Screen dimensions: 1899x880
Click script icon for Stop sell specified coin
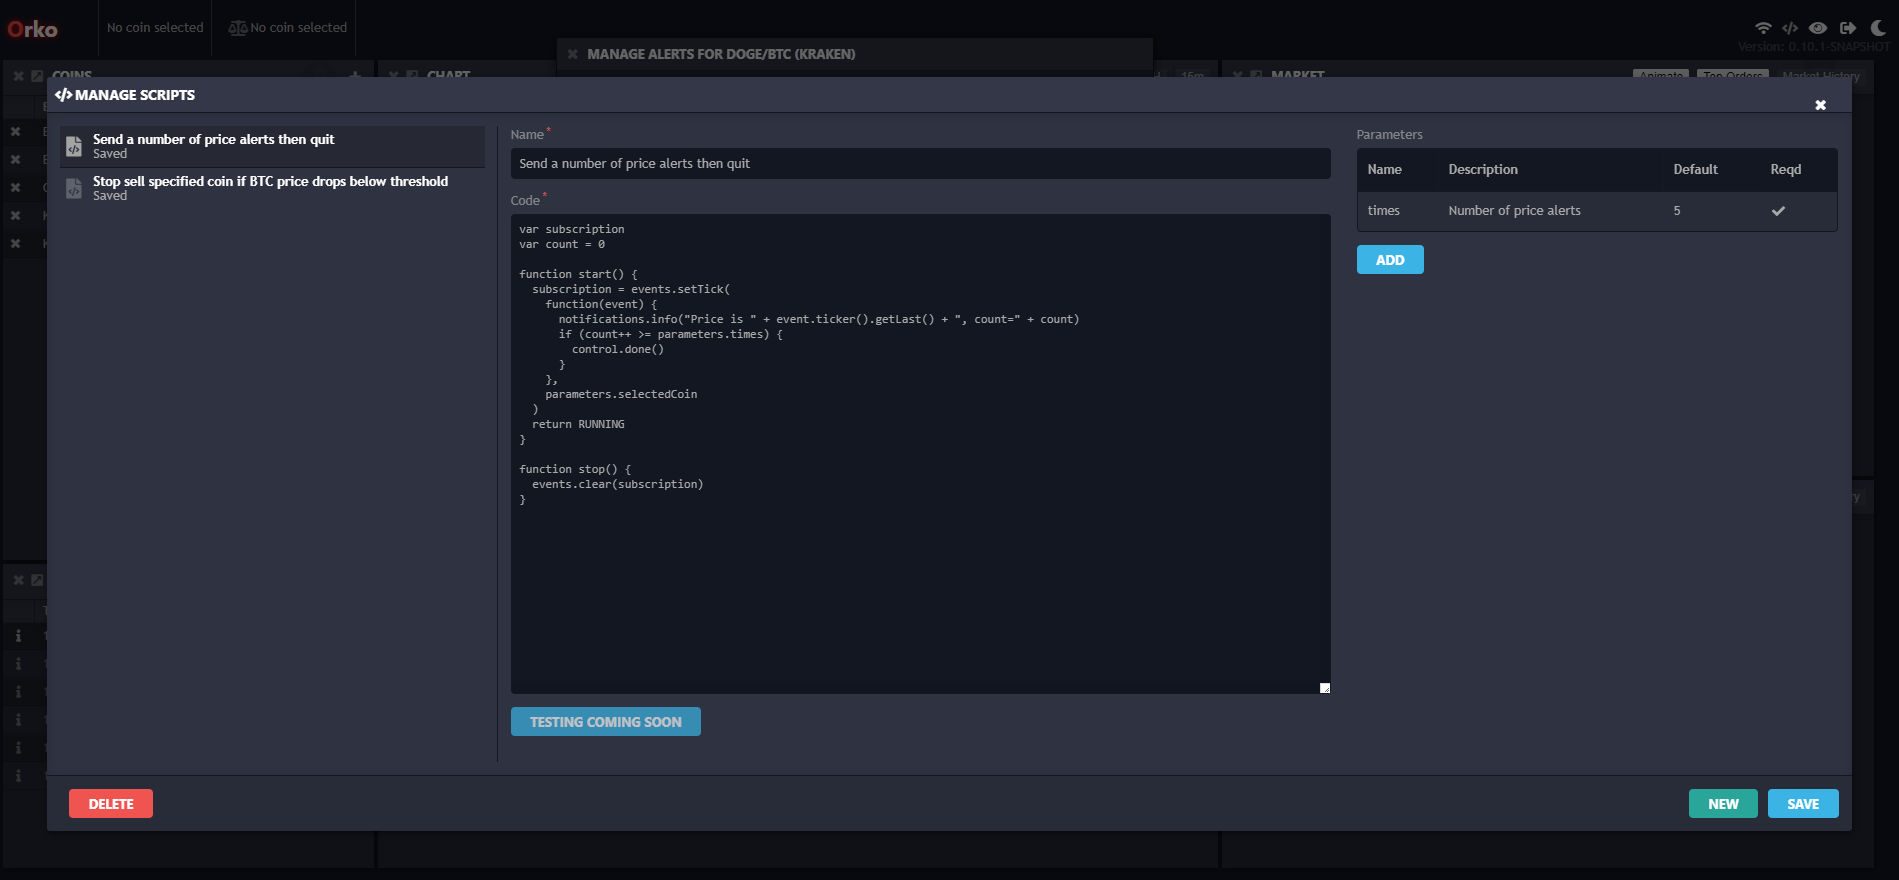pyautogui.click(x=74, y=188)
